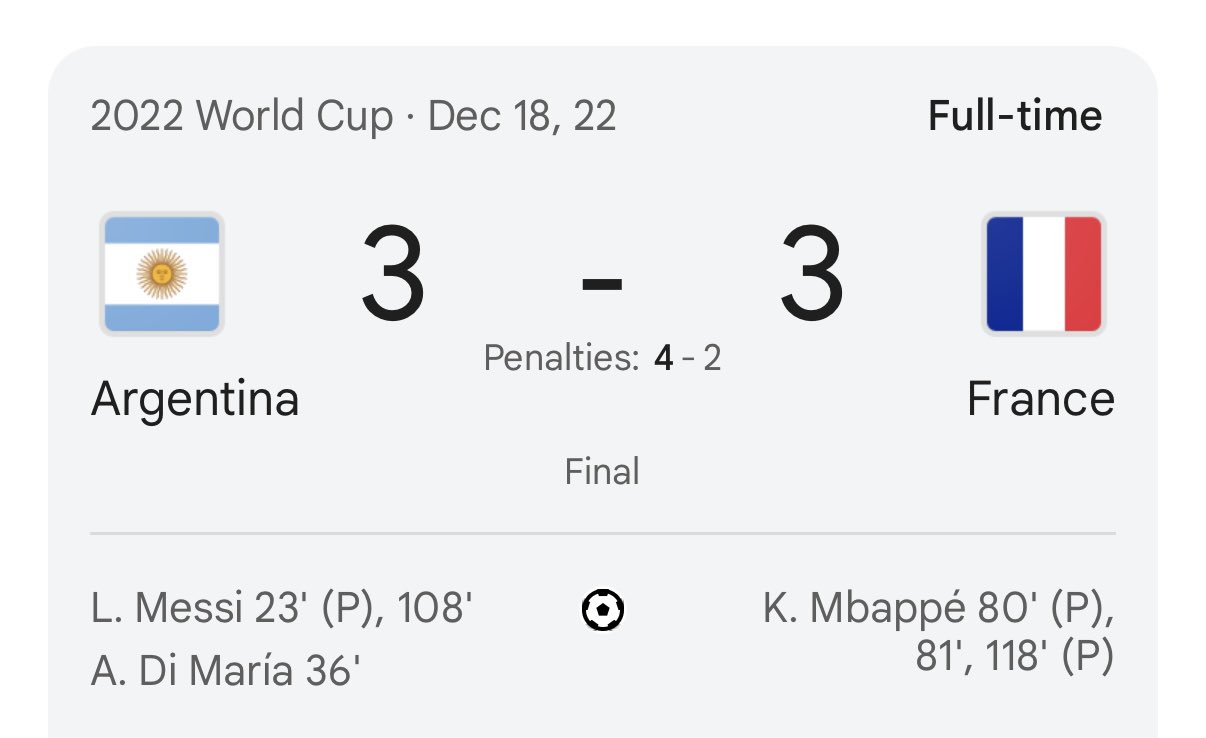The height and width of the screenshot is (738, 1206).
Task: Click the bold 4 penalty score
Action: 664,357
